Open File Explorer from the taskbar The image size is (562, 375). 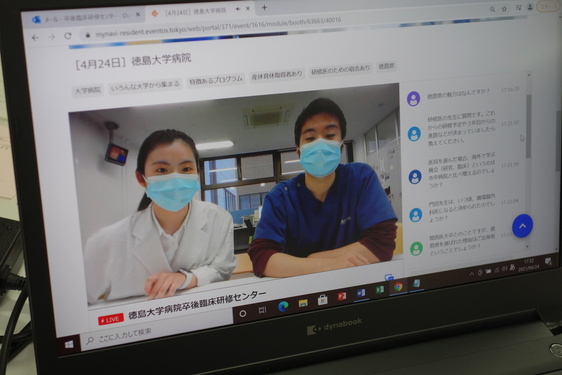(303, 303)
